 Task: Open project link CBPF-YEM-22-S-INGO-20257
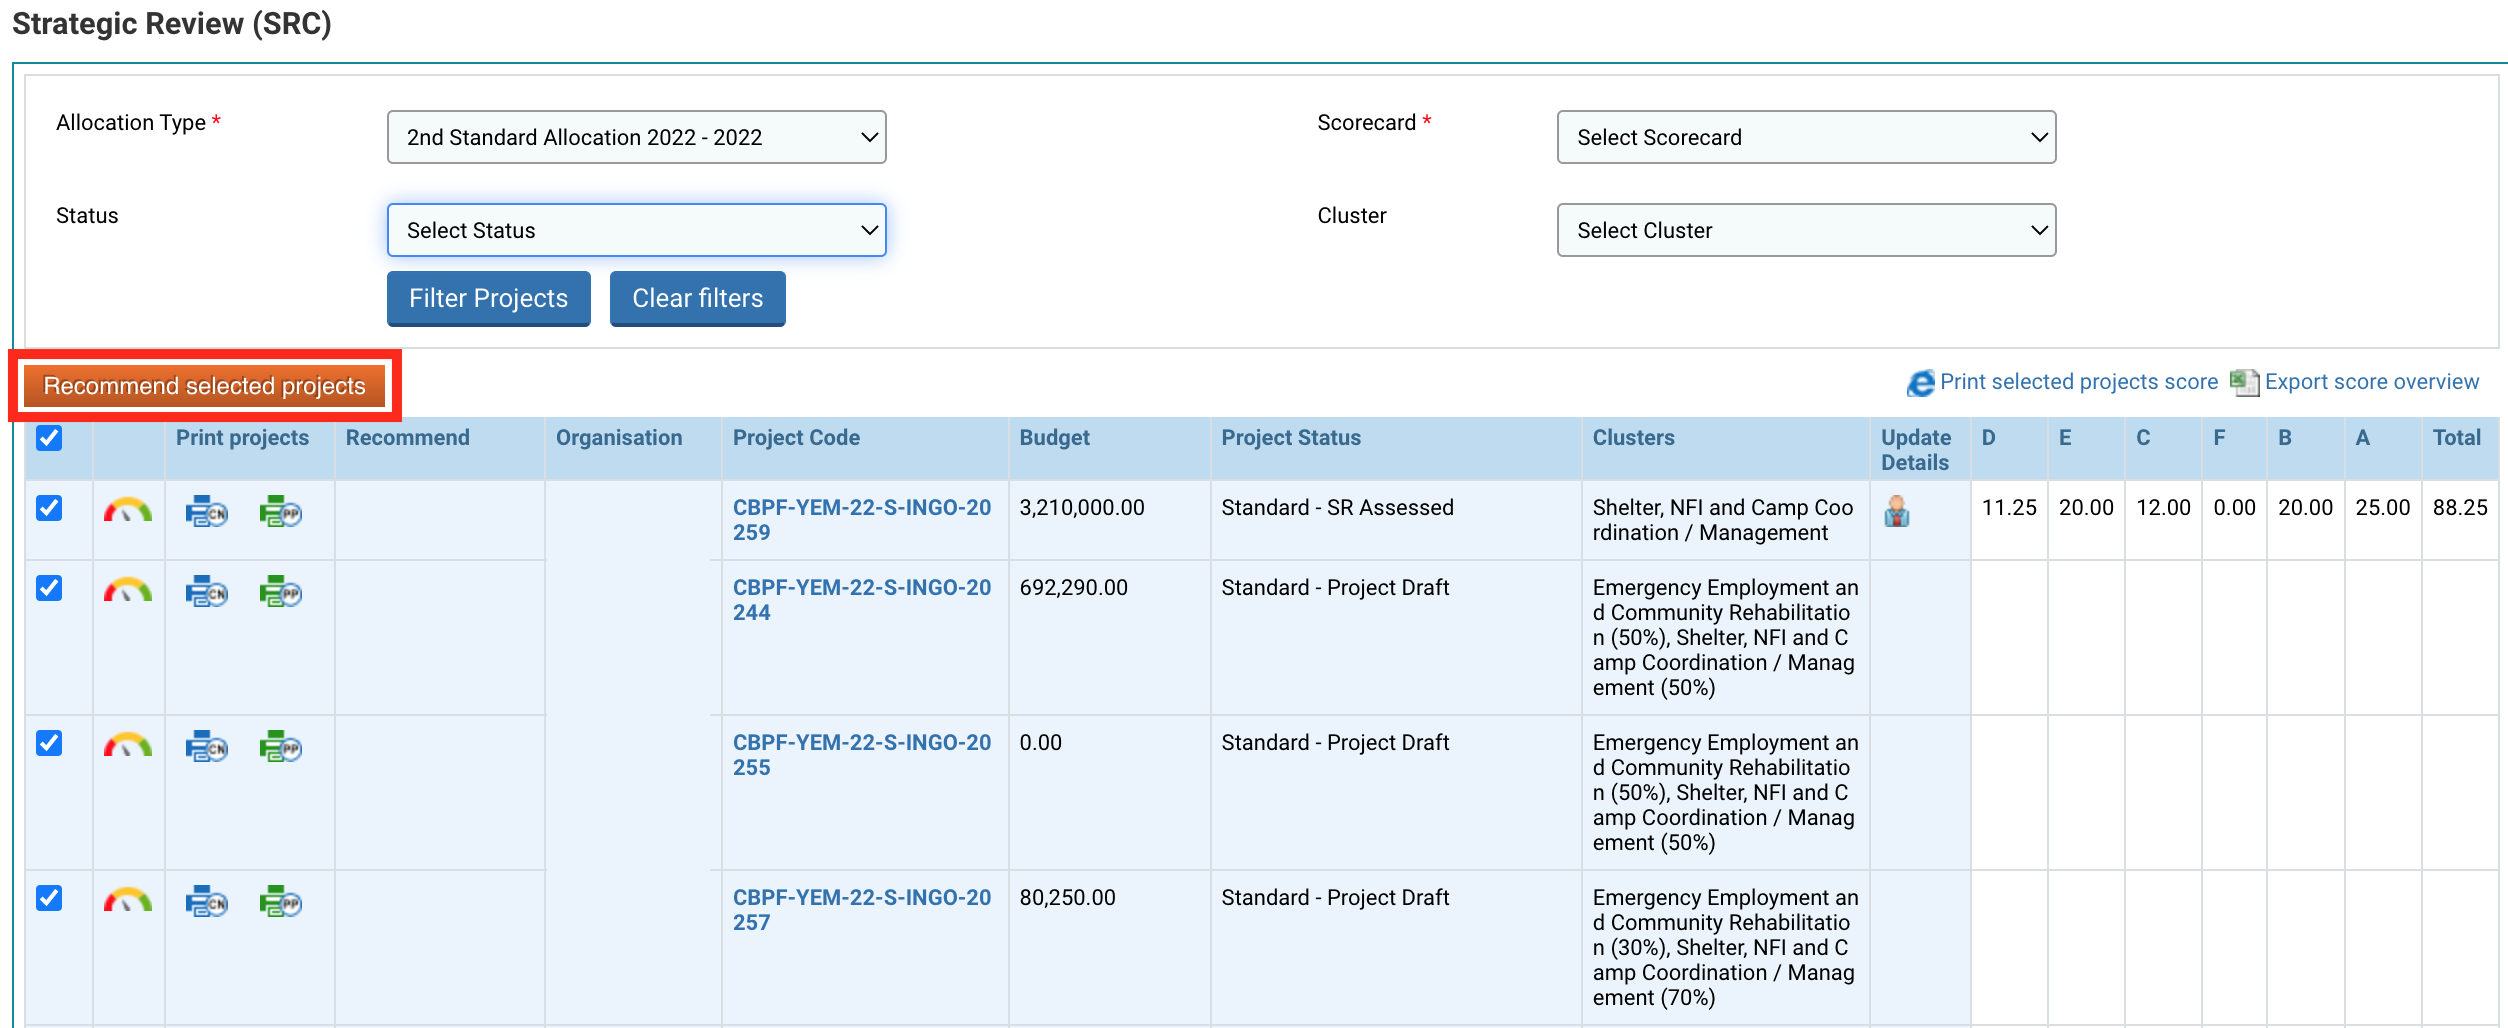coord(862,910)
